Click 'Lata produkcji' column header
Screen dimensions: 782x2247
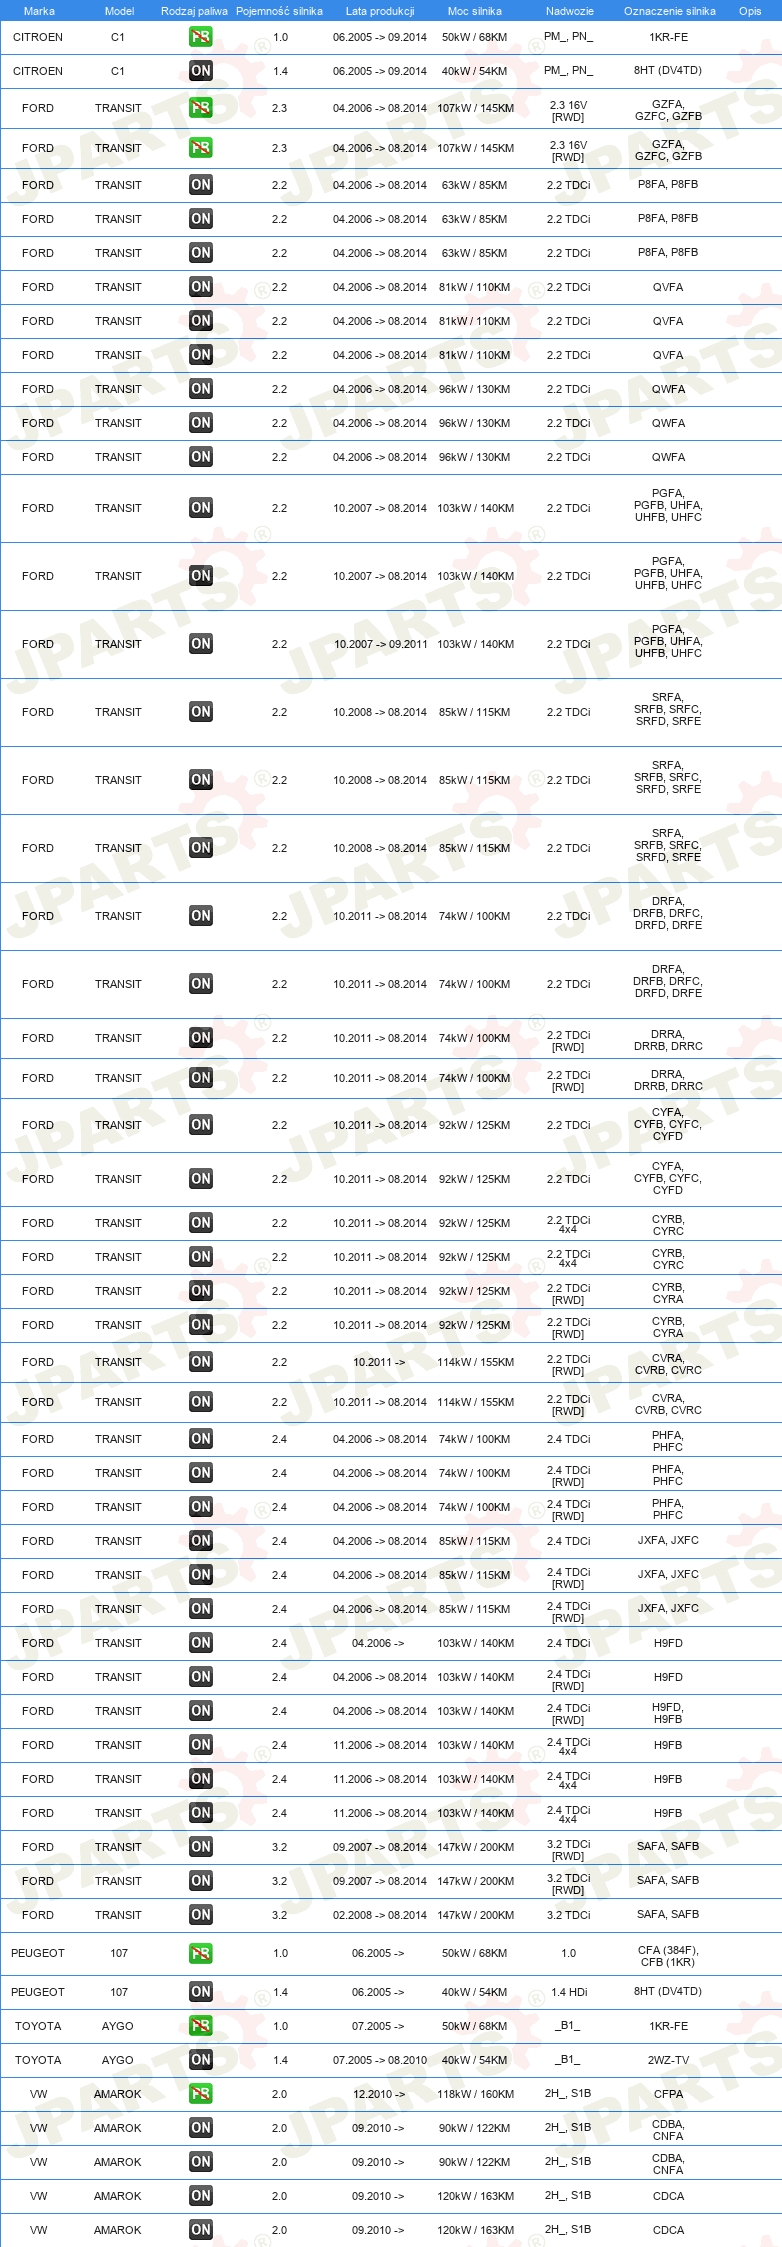click(380, 11)
